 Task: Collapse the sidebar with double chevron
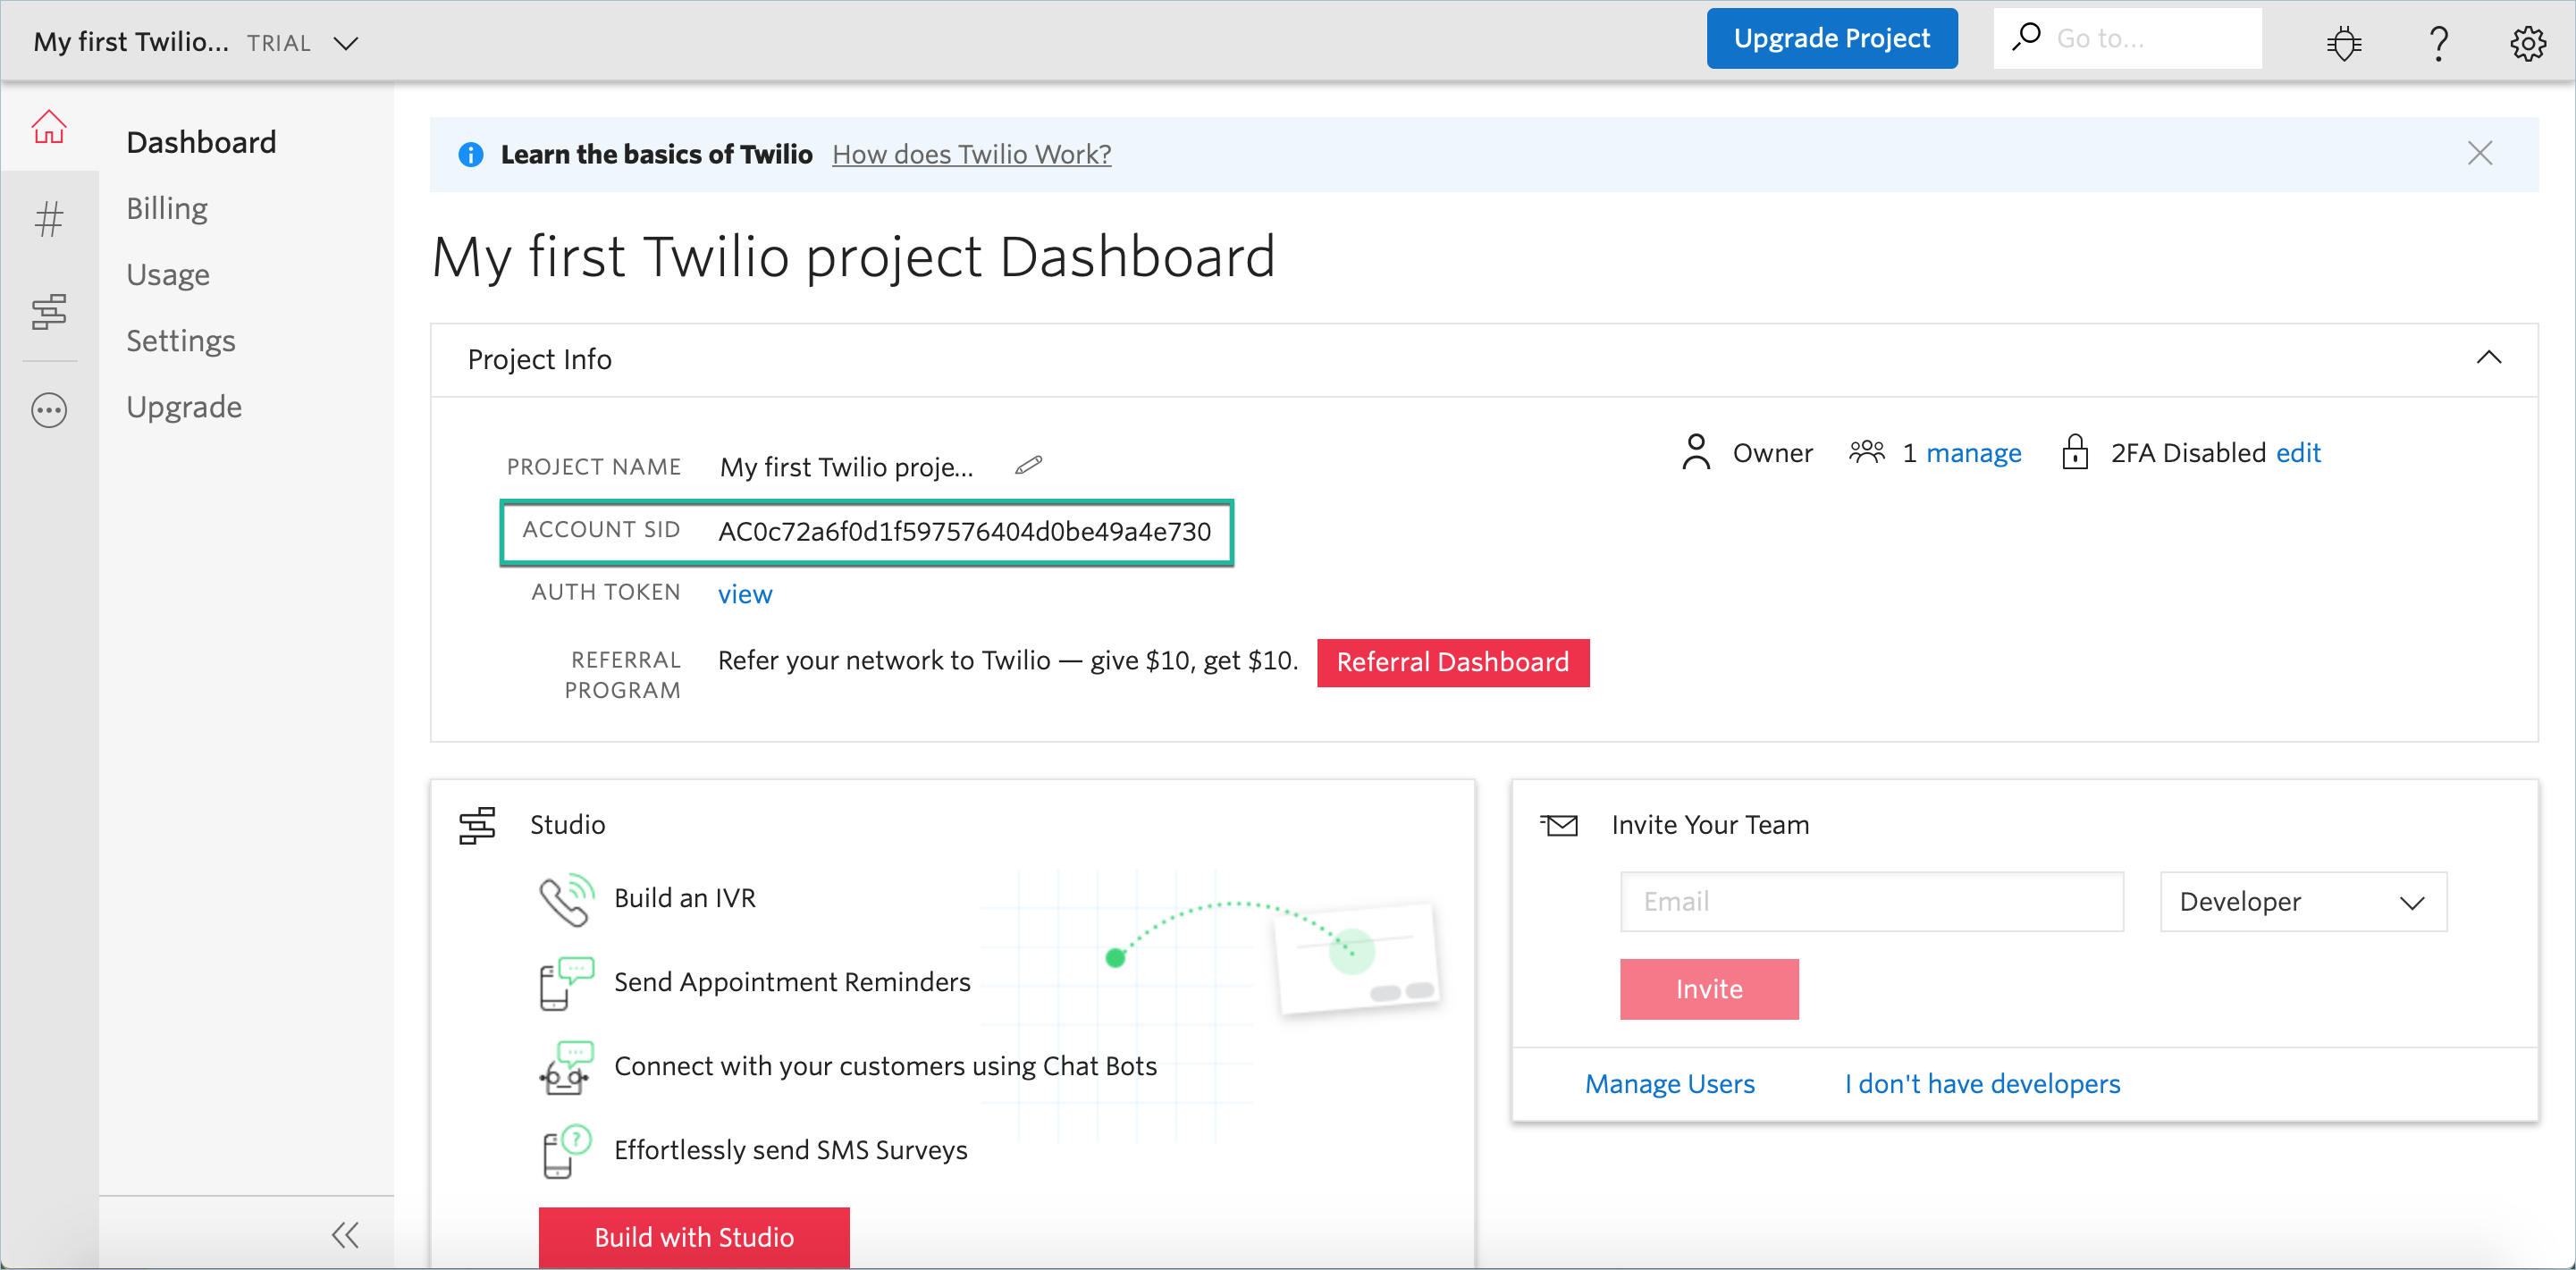345,1234
